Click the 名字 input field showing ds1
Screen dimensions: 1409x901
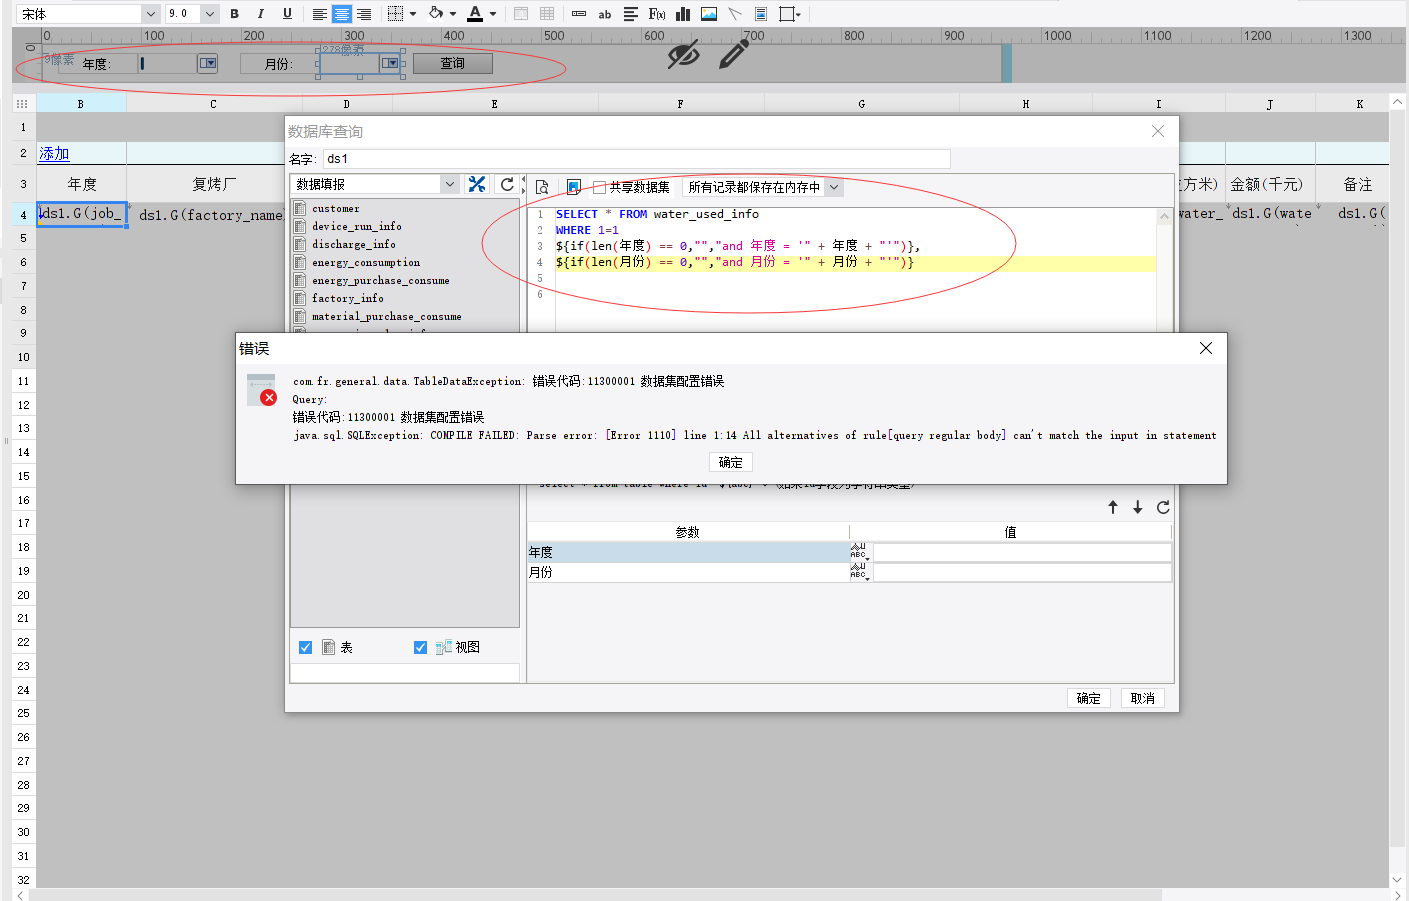coord(636,159)
